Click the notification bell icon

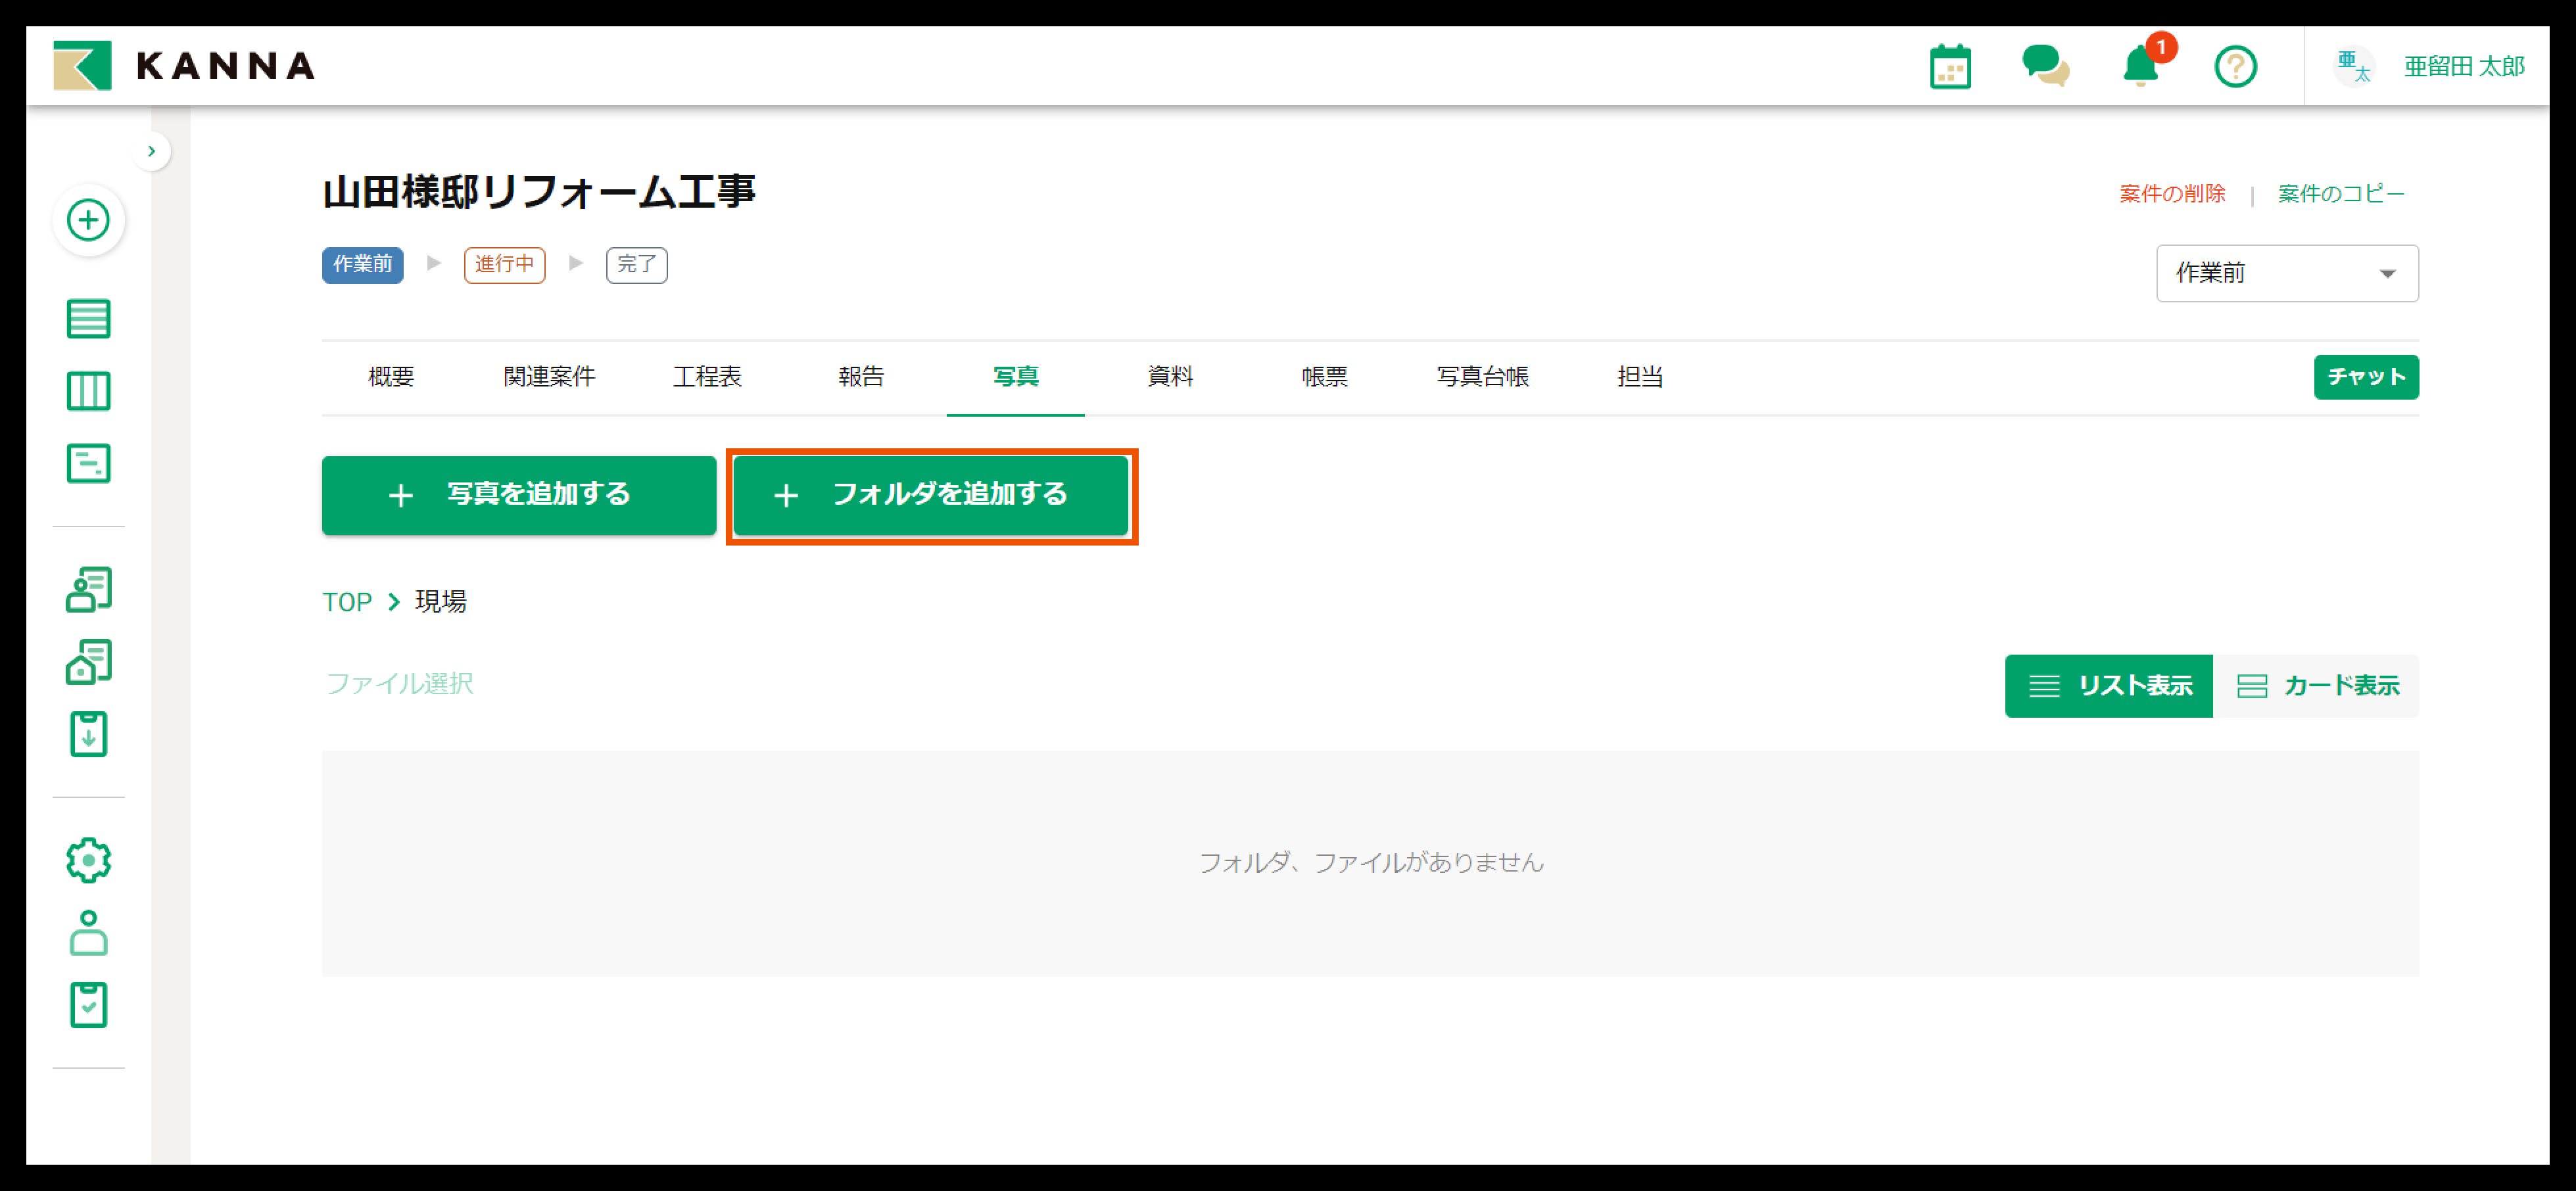click(2140, 67)
